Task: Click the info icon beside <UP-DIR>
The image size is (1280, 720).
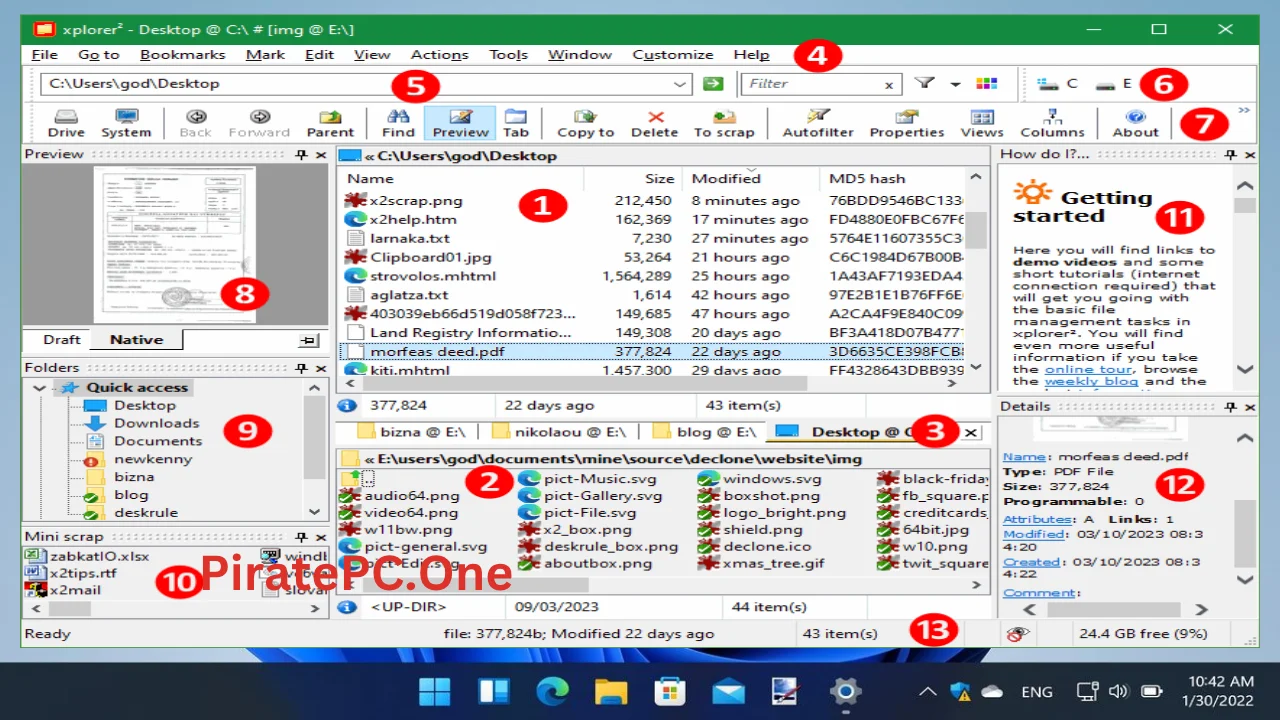Action: (347, 607)
